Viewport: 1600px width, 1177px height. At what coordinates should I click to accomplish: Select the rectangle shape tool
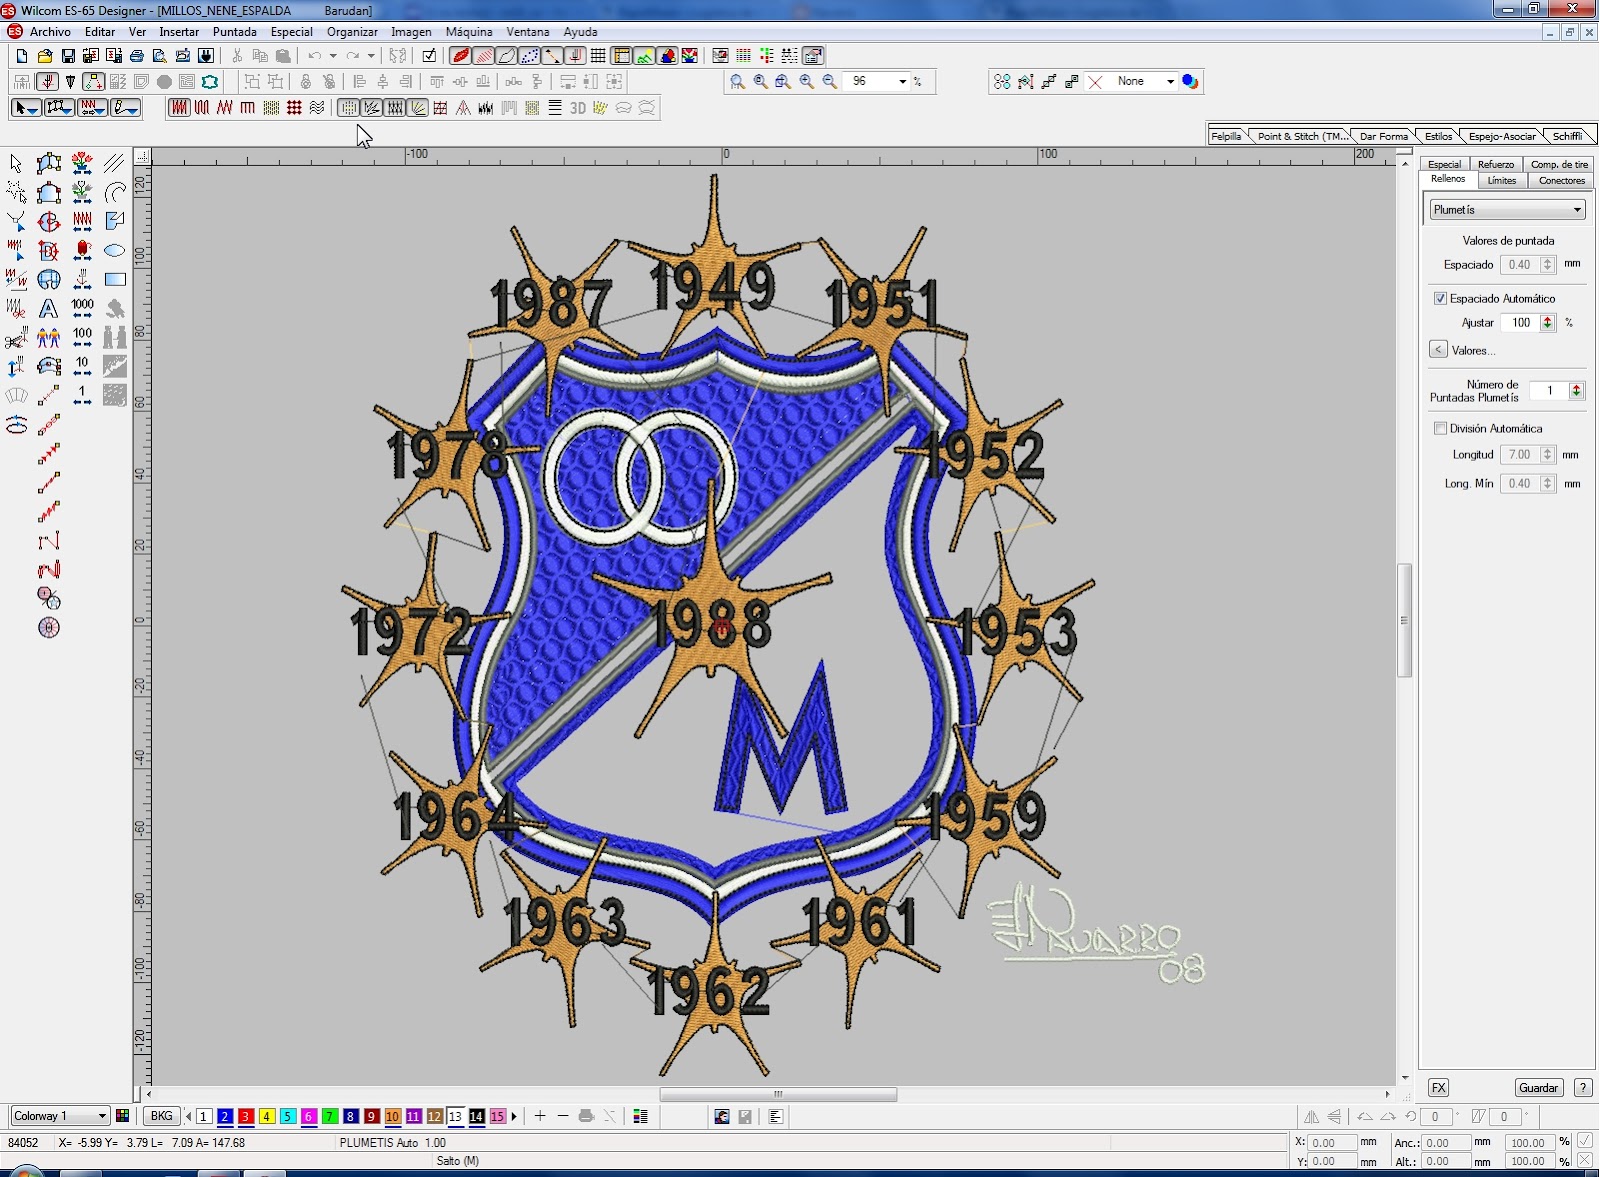(x=115, y=279)
